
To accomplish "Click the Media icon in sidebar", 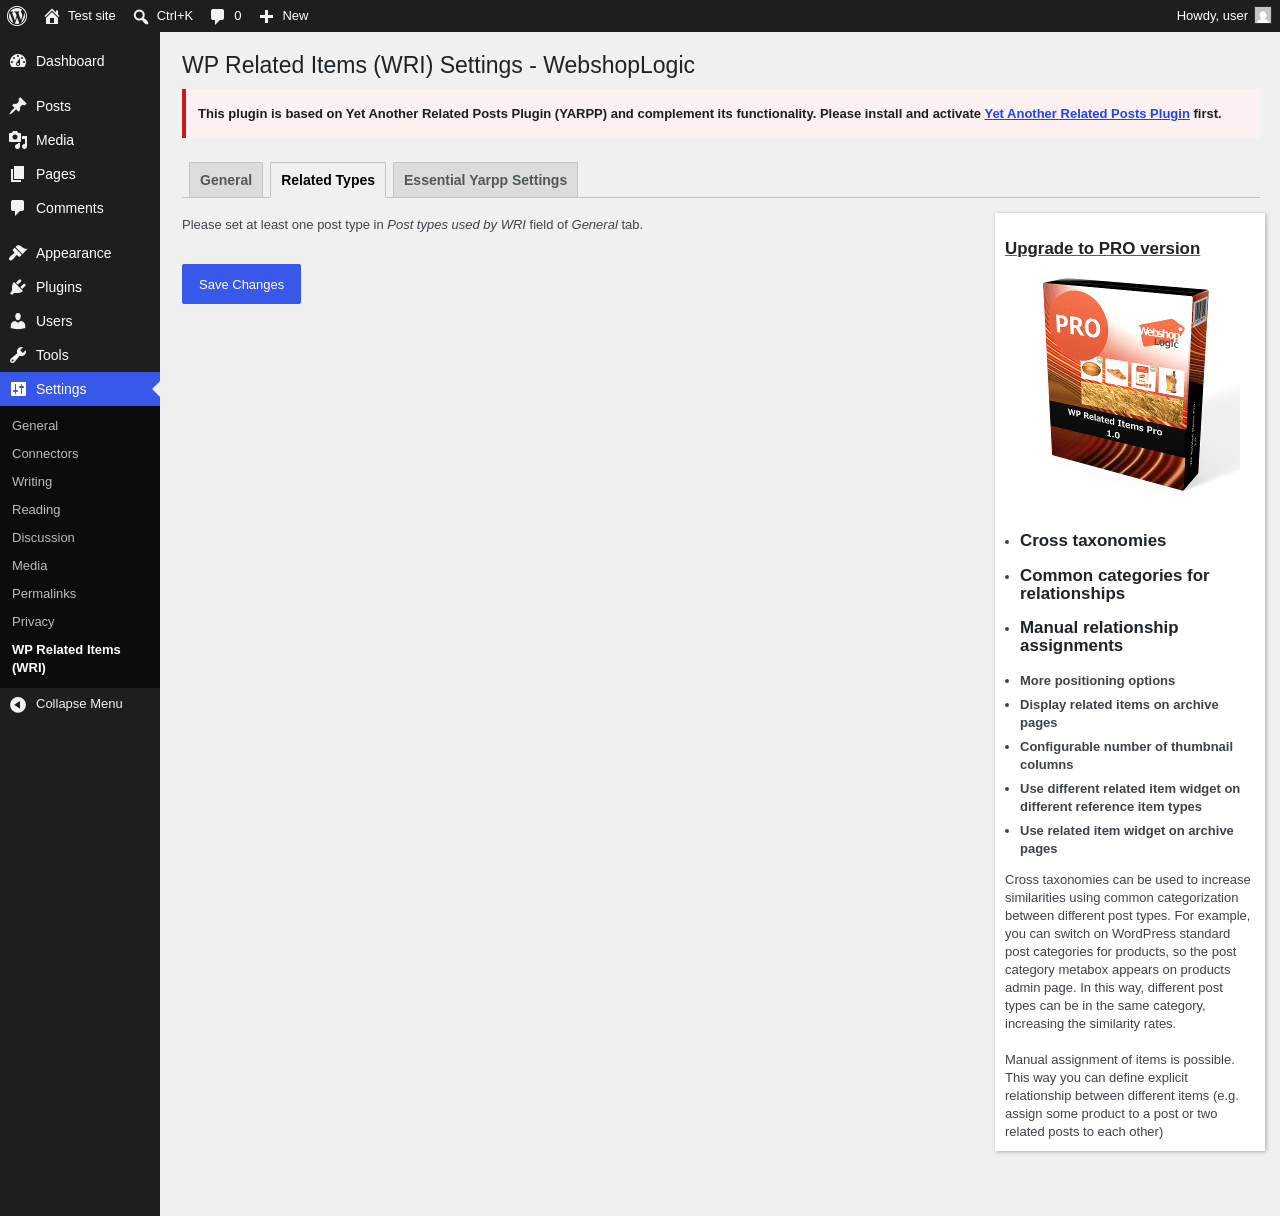I will [18, 140].
